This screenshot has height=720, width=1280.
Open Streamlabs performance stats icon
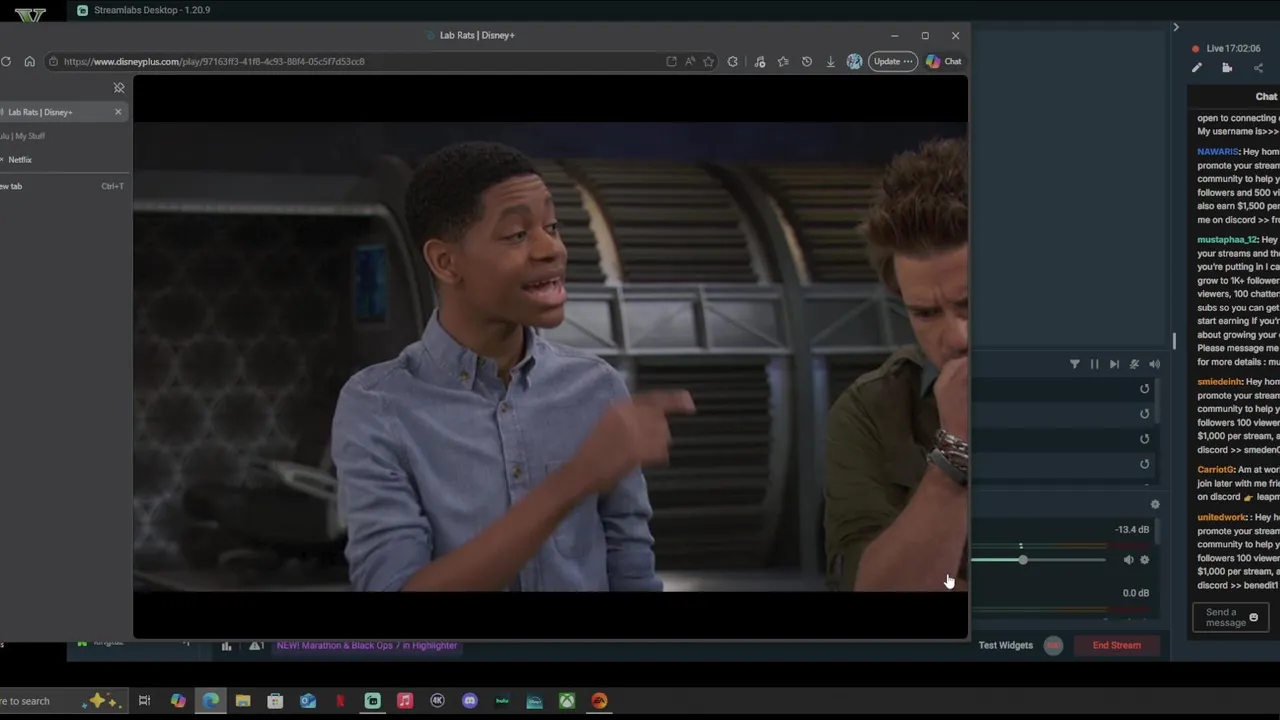coord(226,646)
